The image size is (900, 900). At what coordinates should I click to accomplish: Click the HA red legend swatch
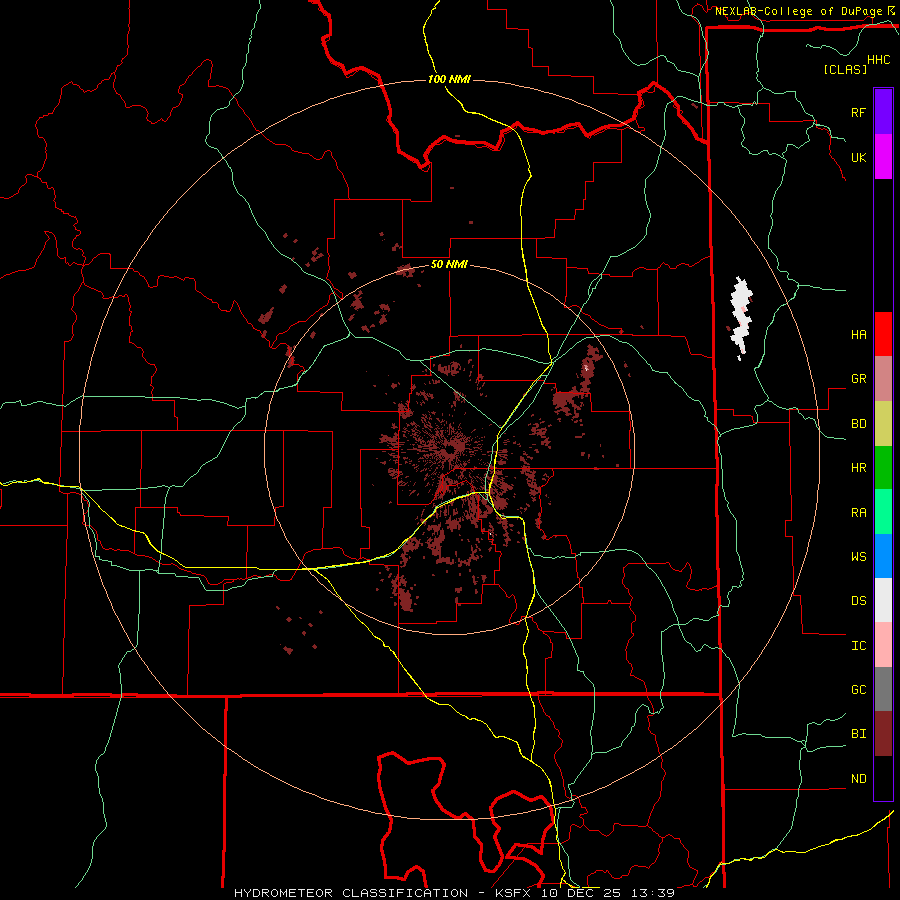point(883,334)
